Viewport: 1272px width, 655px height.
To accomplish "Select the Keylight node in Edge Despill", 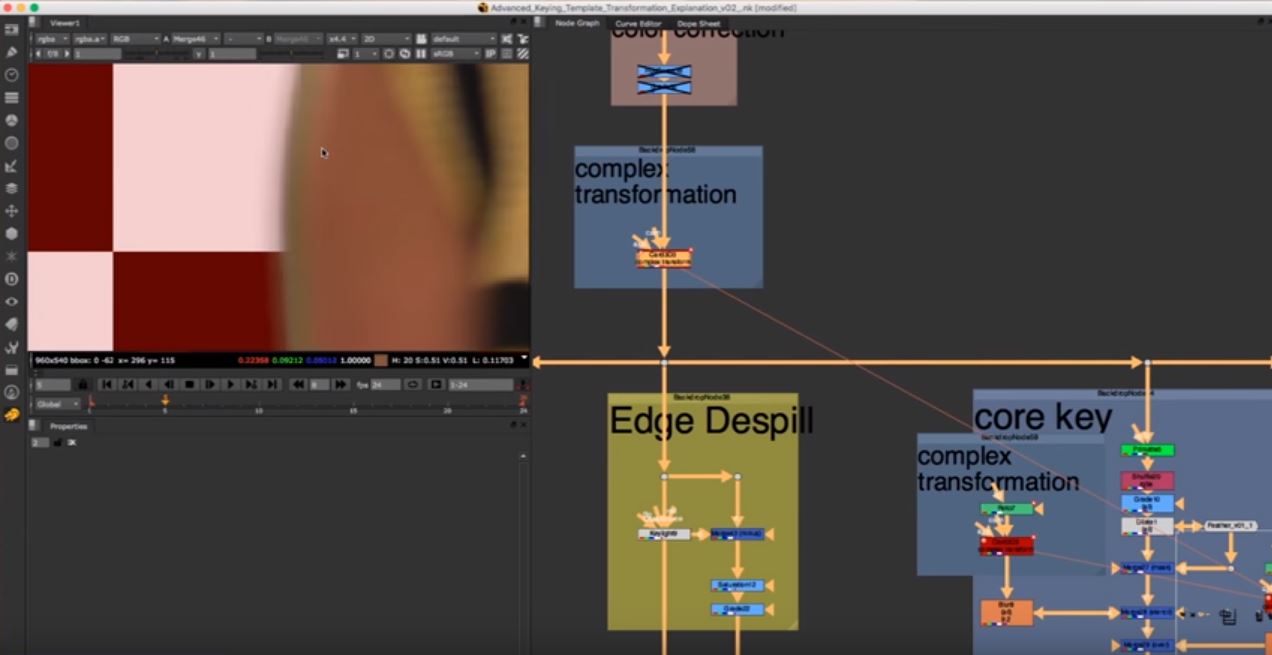I will [664, 533].
